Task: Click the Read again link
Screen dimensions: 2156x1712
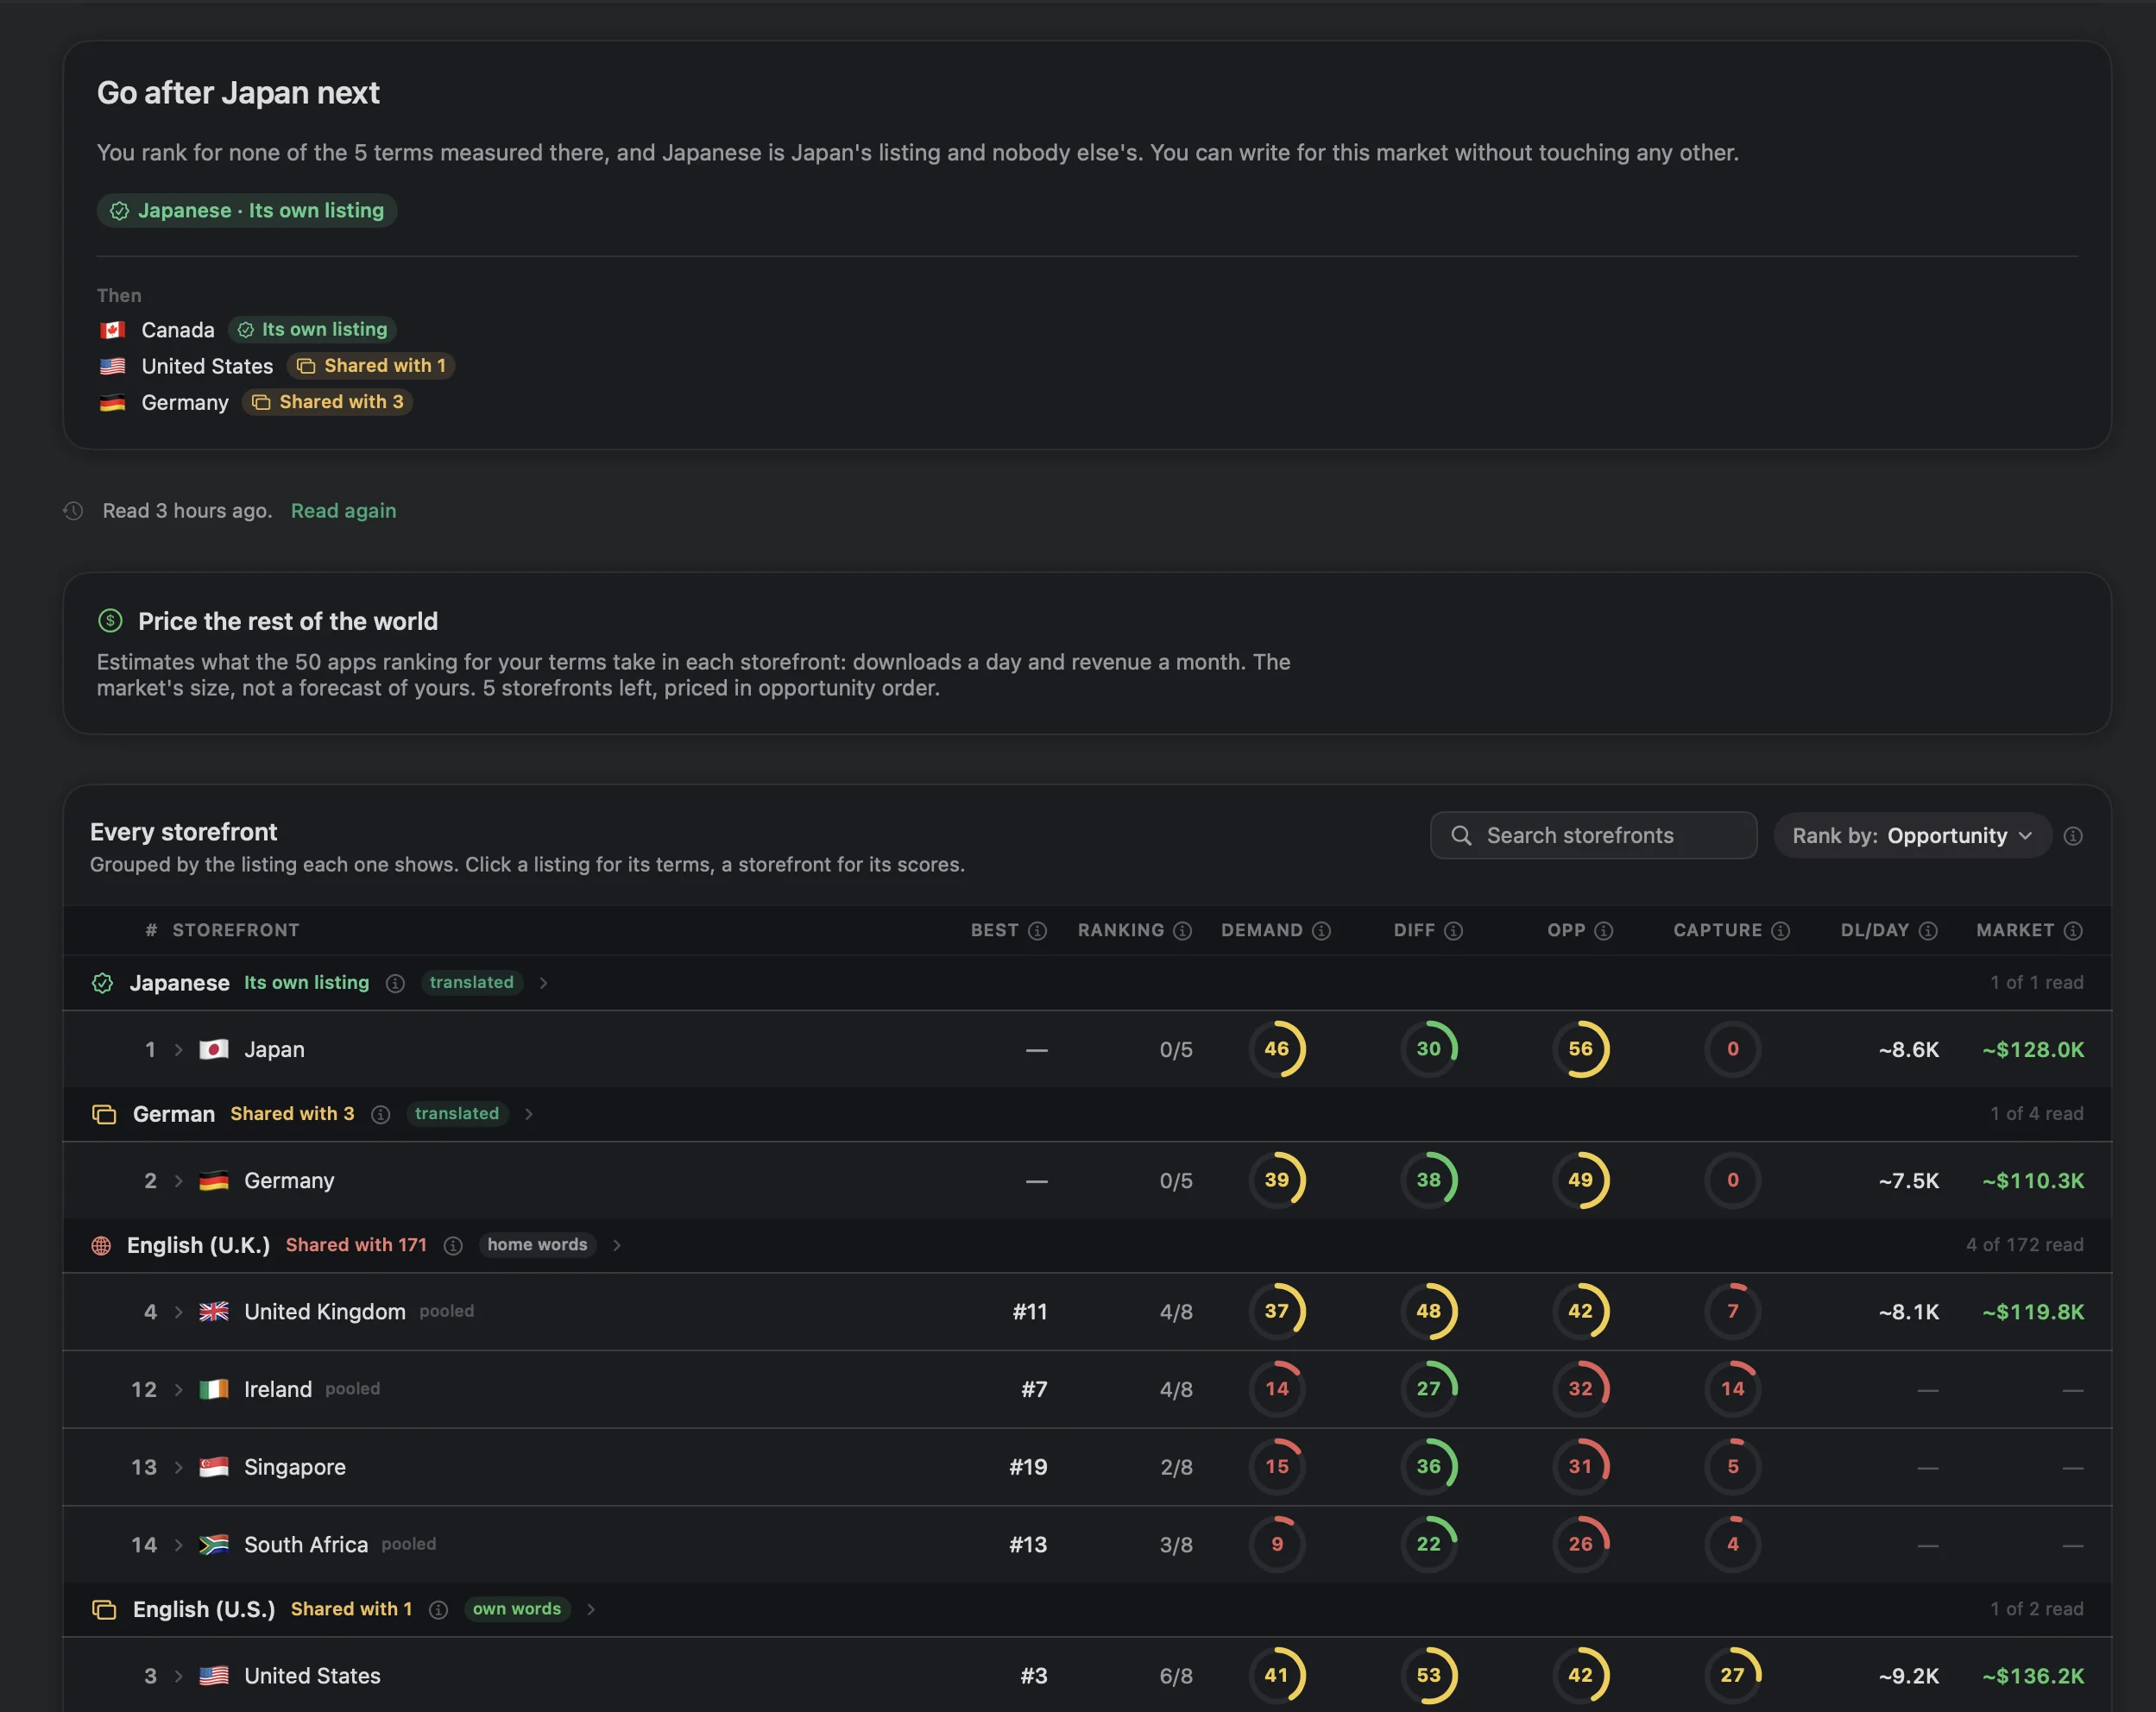Action: 343,510
